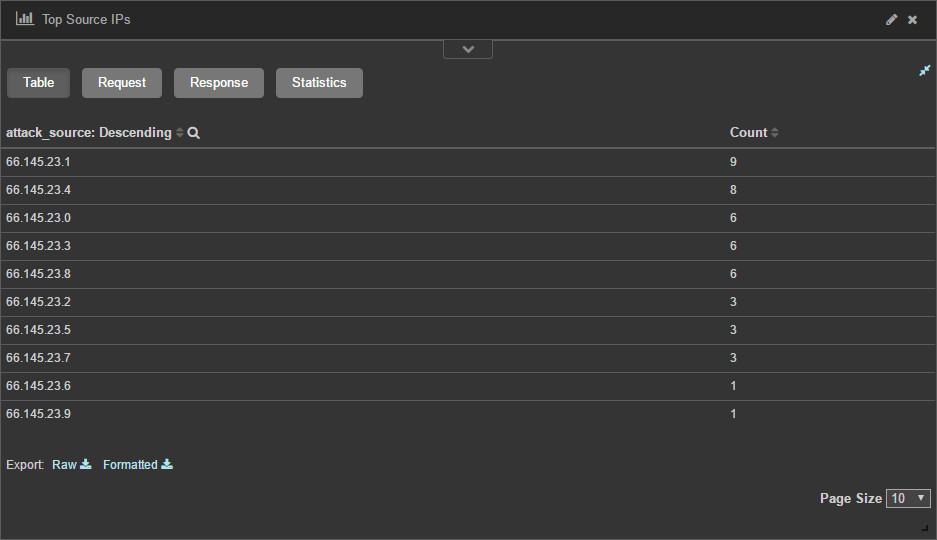Show the Statistics tab
Image resolution: width=937 pixels, height=540 pixels.
(x=319, y=83)
